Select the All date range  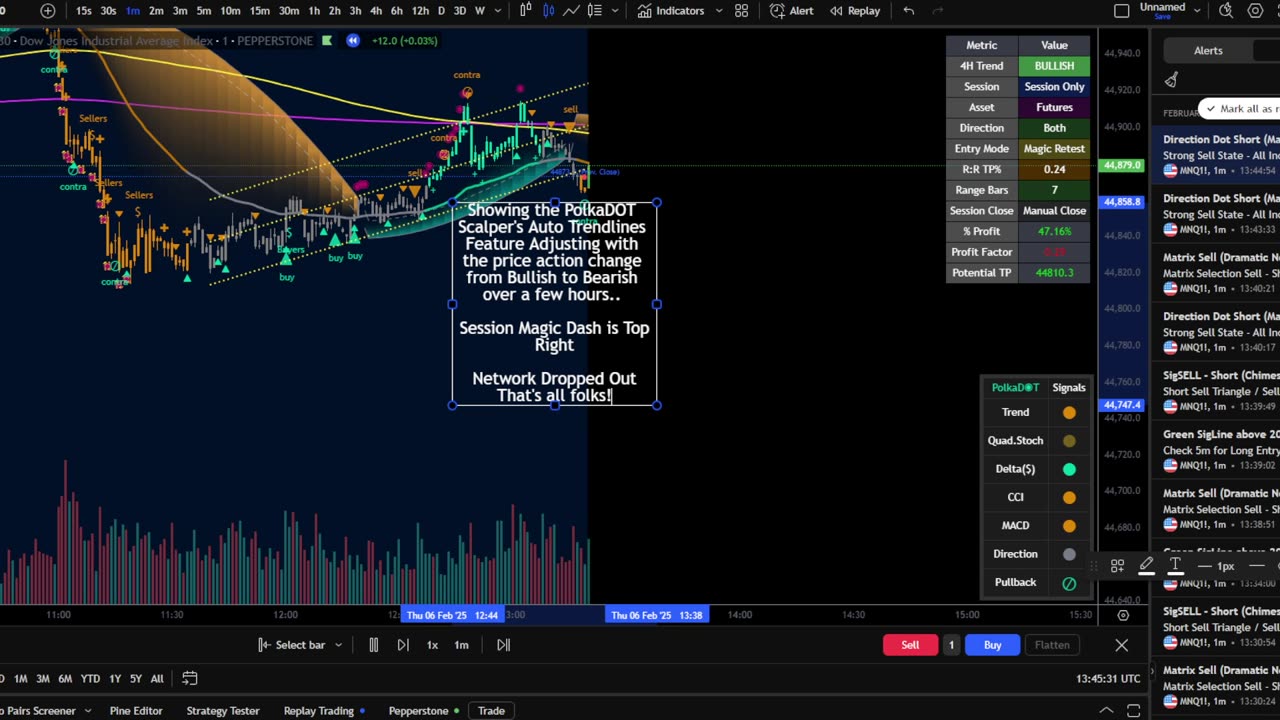pyautogui.click(x=157, y=679)
